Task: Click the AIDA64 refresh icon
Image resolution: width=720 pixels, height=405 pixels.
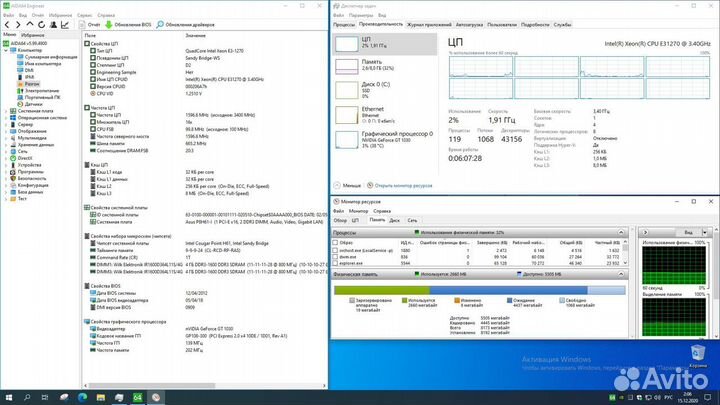Action: tap(41, 25)
